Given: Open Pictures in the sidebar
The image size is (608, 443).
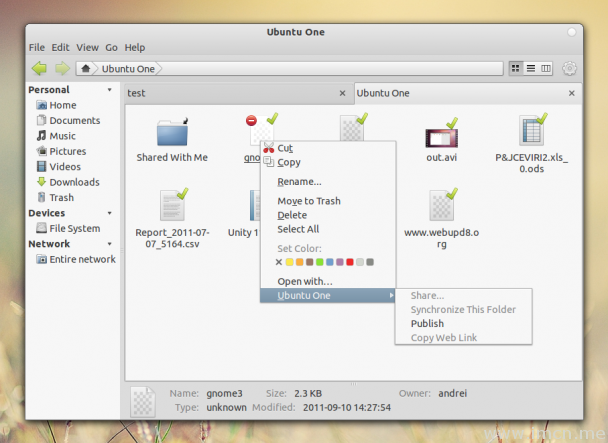Looking at the screenshot, I should click(x=61, y=151).
